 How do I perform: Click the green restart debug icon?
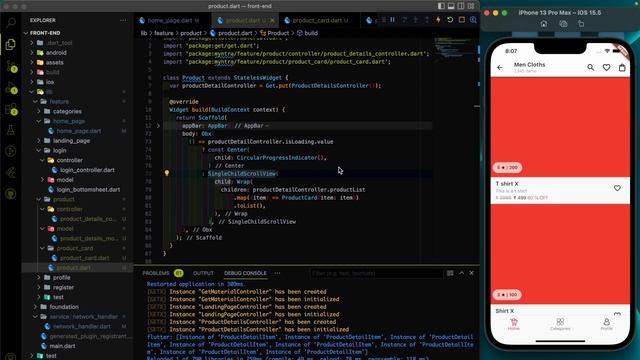[450, 20]
